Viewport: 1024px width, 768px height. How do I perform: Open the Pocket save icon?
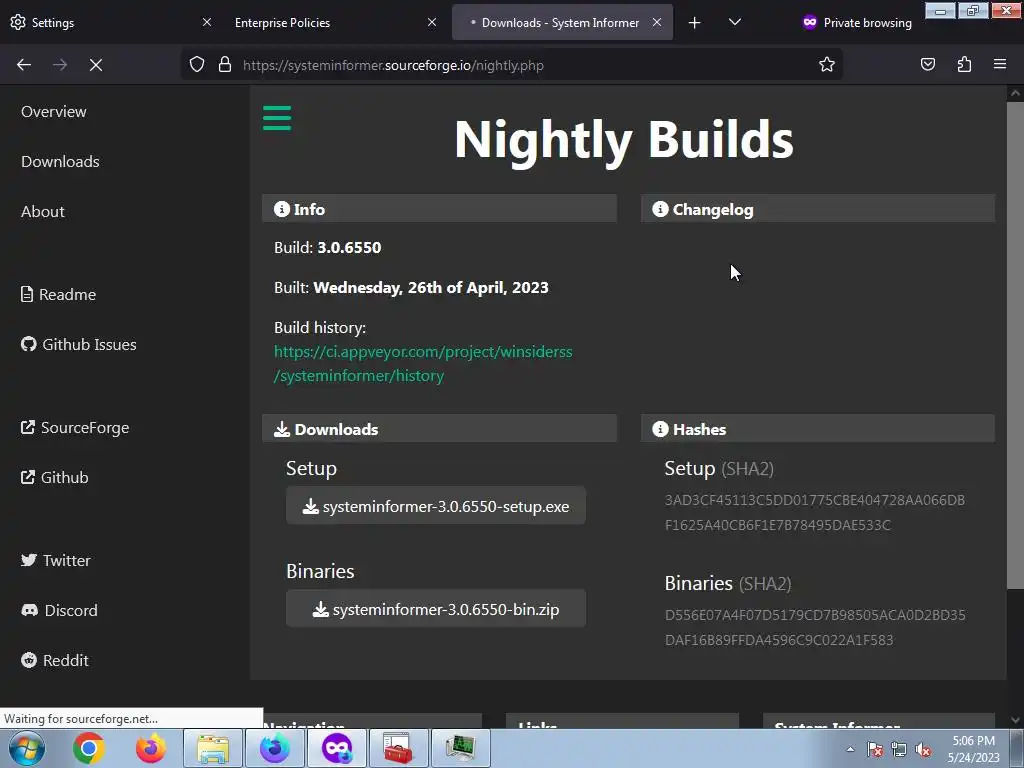[928, 64]
